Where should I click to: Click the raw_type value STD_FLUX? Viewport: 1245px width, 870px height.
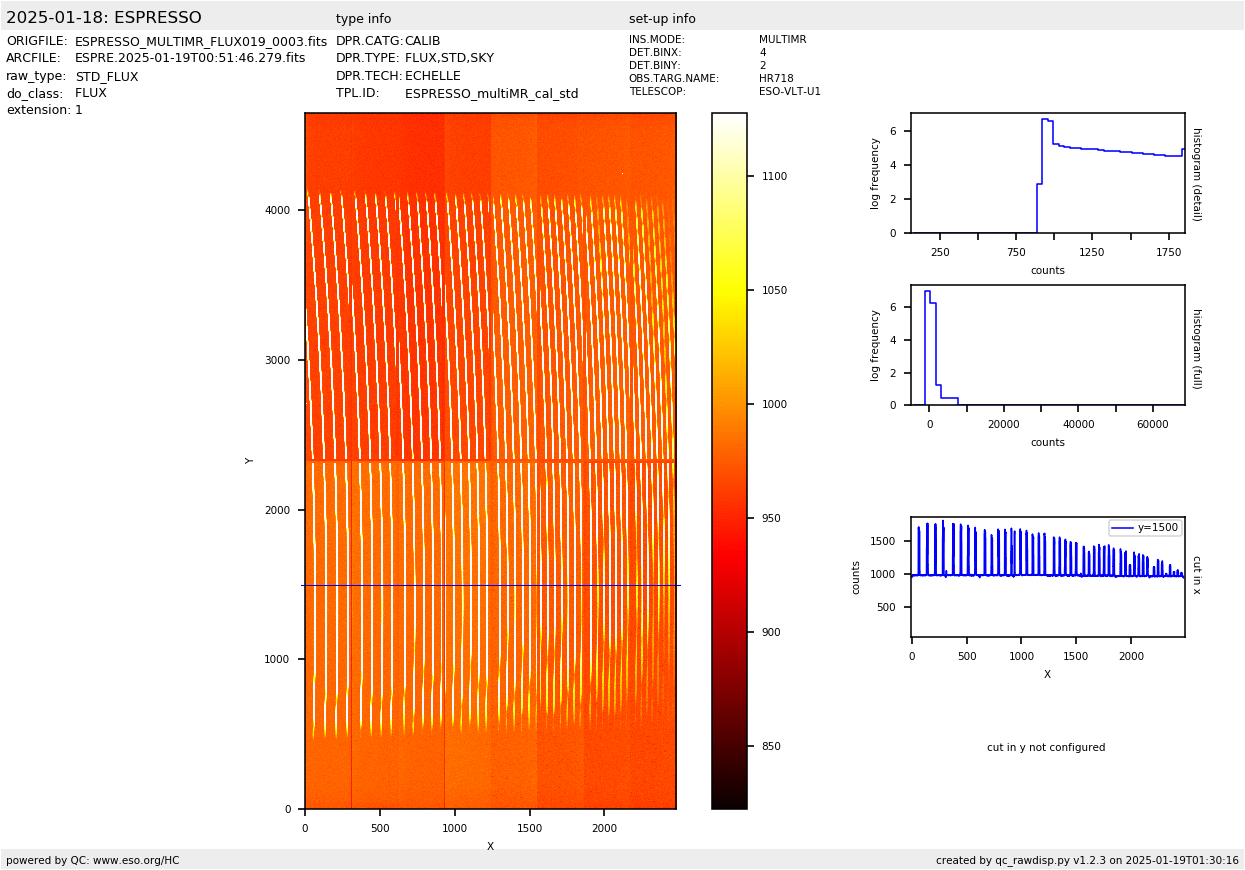[107, 77]
